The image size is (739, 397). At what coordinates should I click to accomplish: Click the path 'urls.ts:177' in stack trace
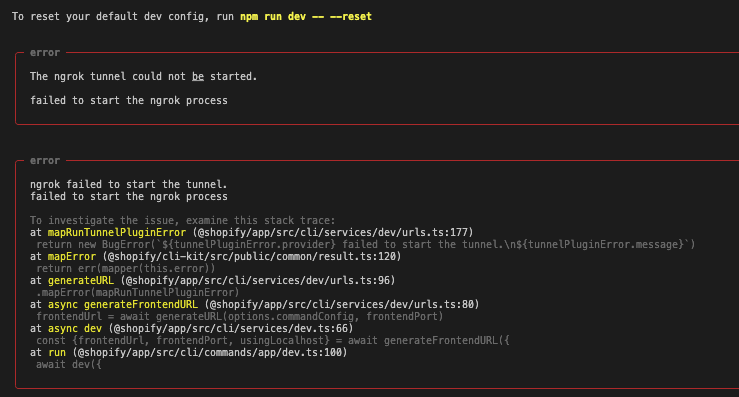pos(437,232)
